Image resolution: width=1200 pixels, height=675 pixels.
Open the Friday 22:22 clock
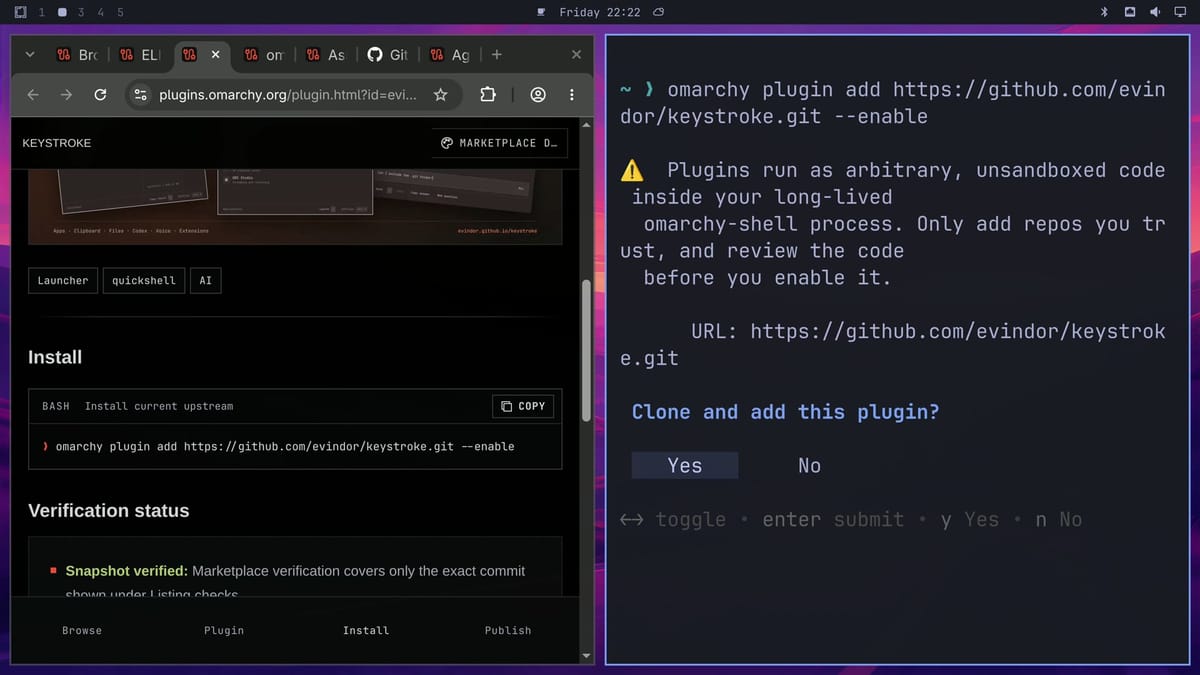coord(600,12)
